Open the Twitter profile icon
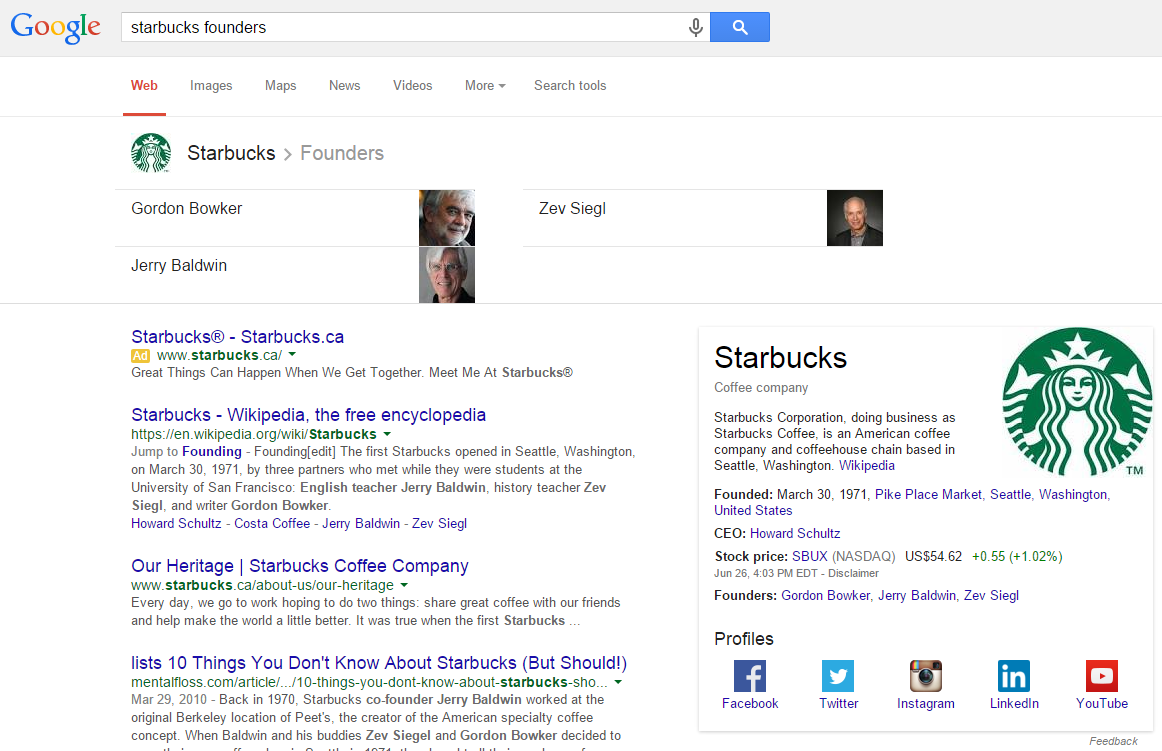The height and width of the screenshot is (751, 1162). (x=838, y=676)
